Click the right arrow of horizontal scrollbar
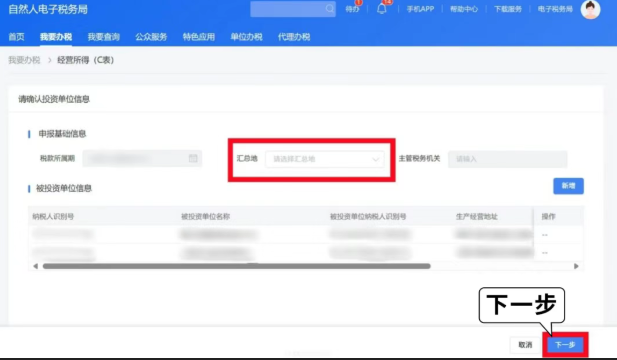Screen dimensions: 617x360 [x=576, y=266]
